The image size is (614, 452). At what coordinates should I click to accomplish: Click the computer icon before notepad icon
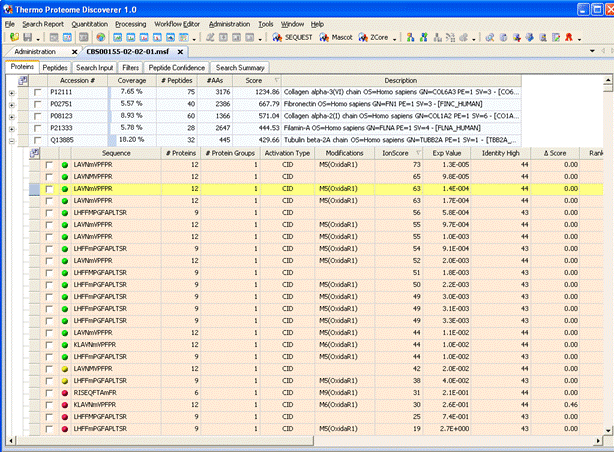click(x=543, y=38)
